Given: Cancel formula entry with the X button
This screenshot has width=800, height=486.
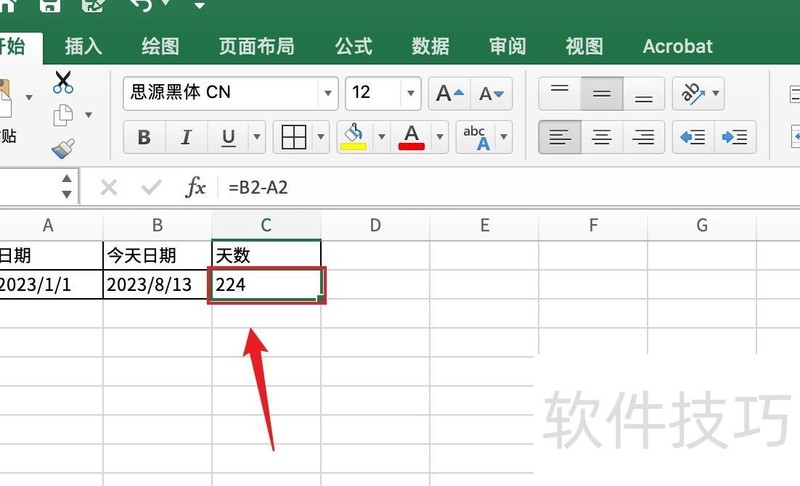Looking at the screenshot, I should pos(109,188).
